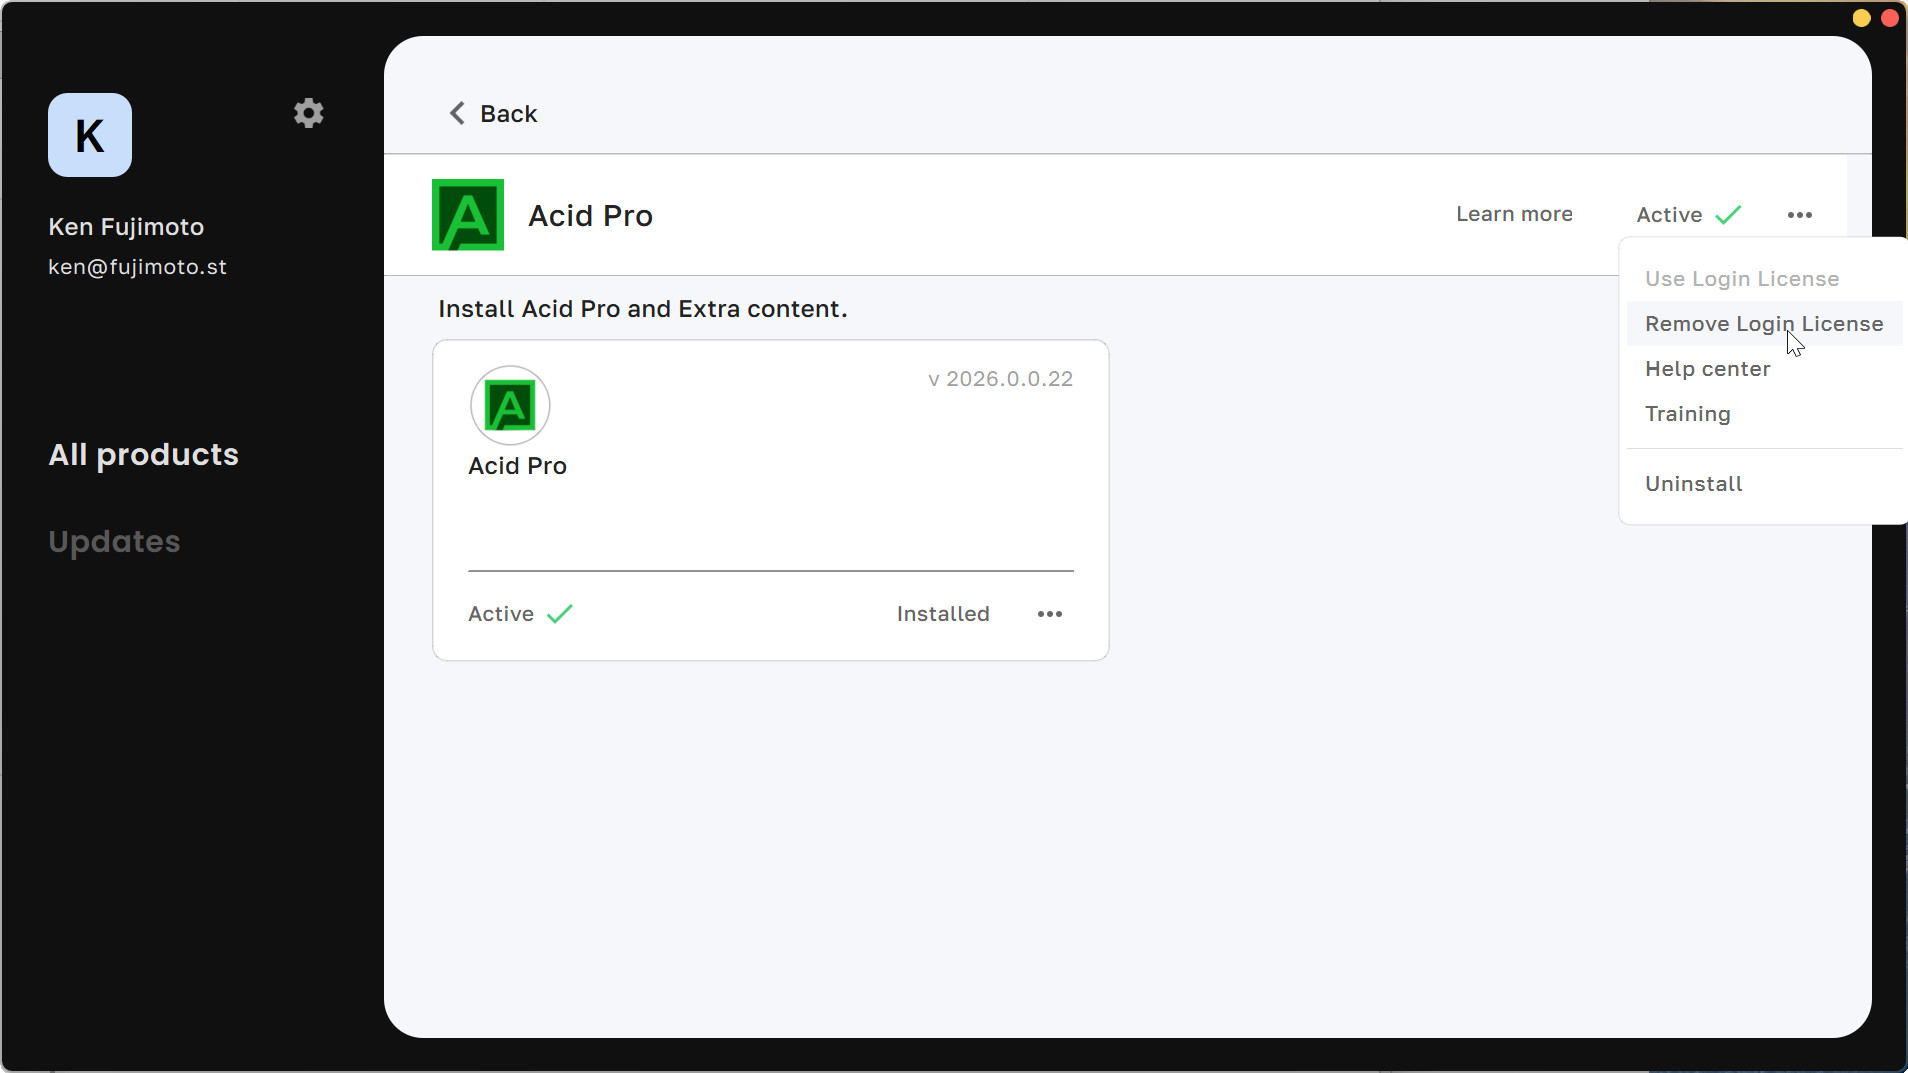Switch to the Updates section

tap(115, 542)
